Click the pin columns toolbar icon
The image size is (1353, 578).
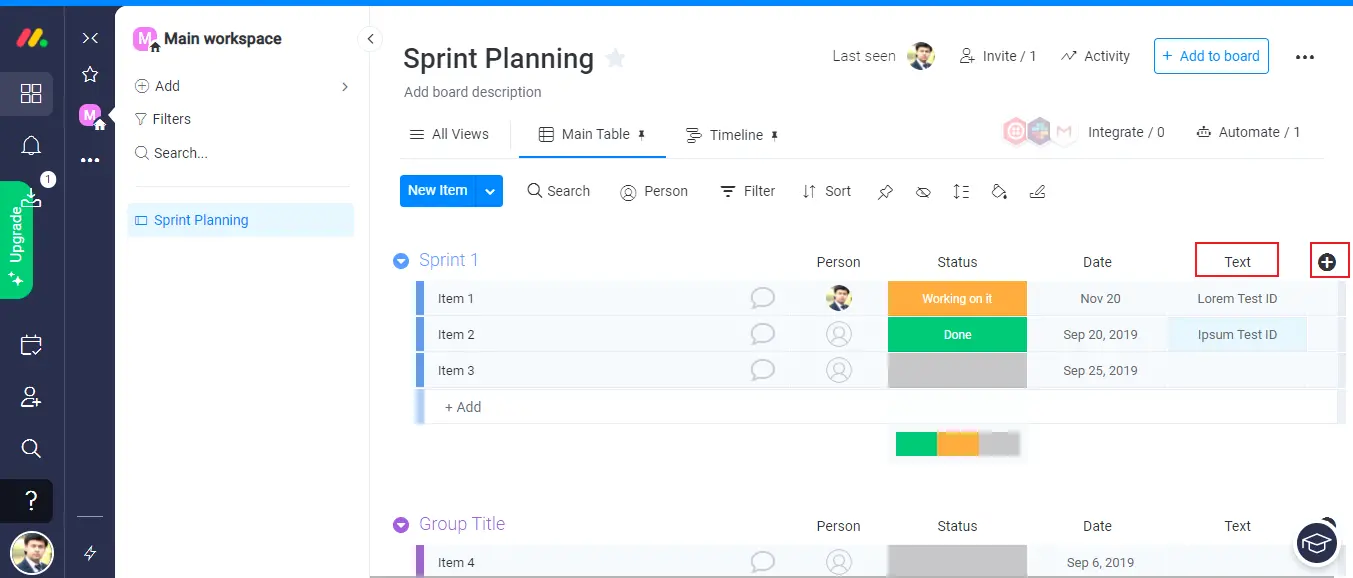click(x=885, y=191)
